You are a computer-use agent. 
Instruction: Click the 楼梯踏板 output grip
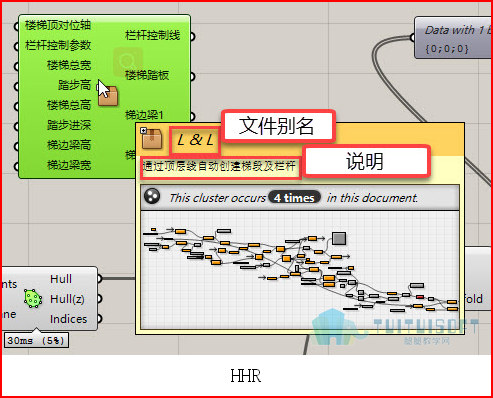click(x=192, y=76)
